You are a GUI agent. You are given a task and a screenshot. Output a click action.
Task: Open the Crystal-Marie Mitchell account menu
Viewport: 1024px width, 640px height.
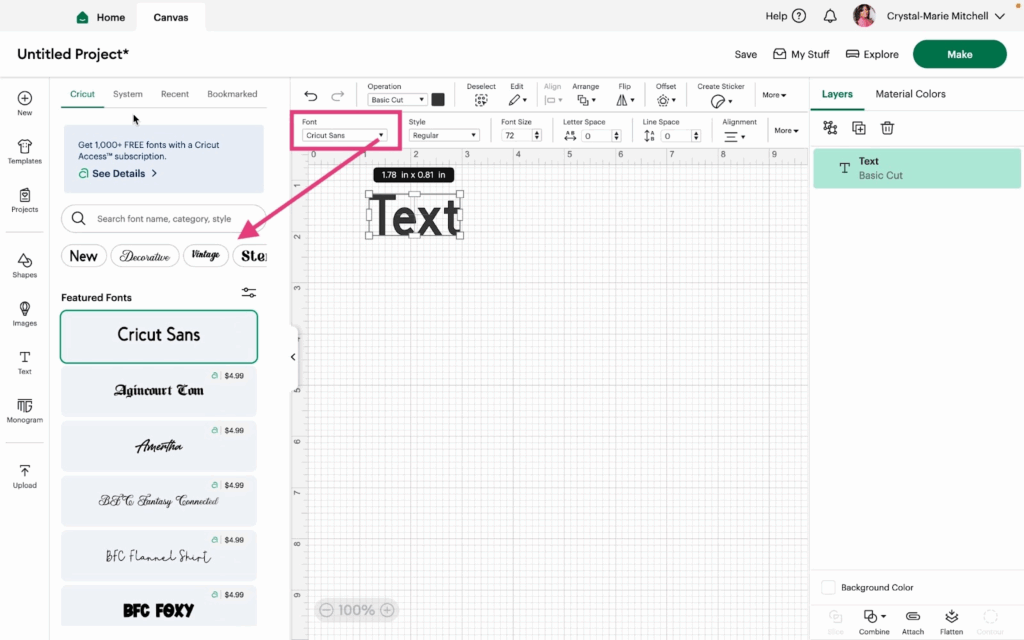click(945, 16)
